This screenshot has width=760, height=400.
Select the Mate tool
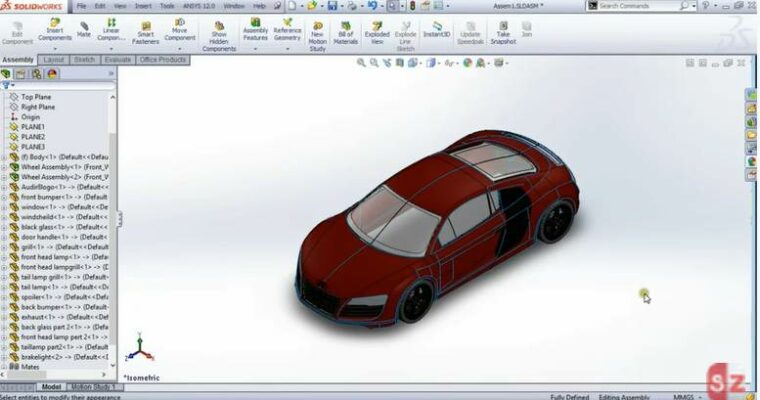(84, 30)
